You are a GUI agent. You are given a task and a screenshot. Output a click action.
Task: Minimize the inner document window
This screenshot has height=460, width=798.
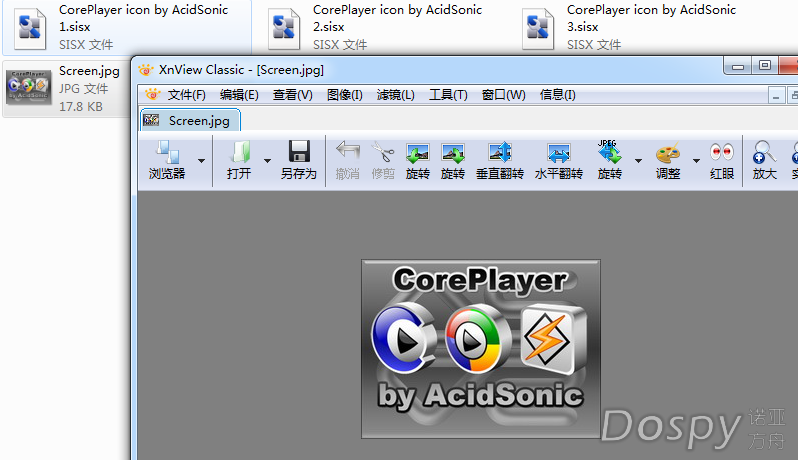point(776,96)
